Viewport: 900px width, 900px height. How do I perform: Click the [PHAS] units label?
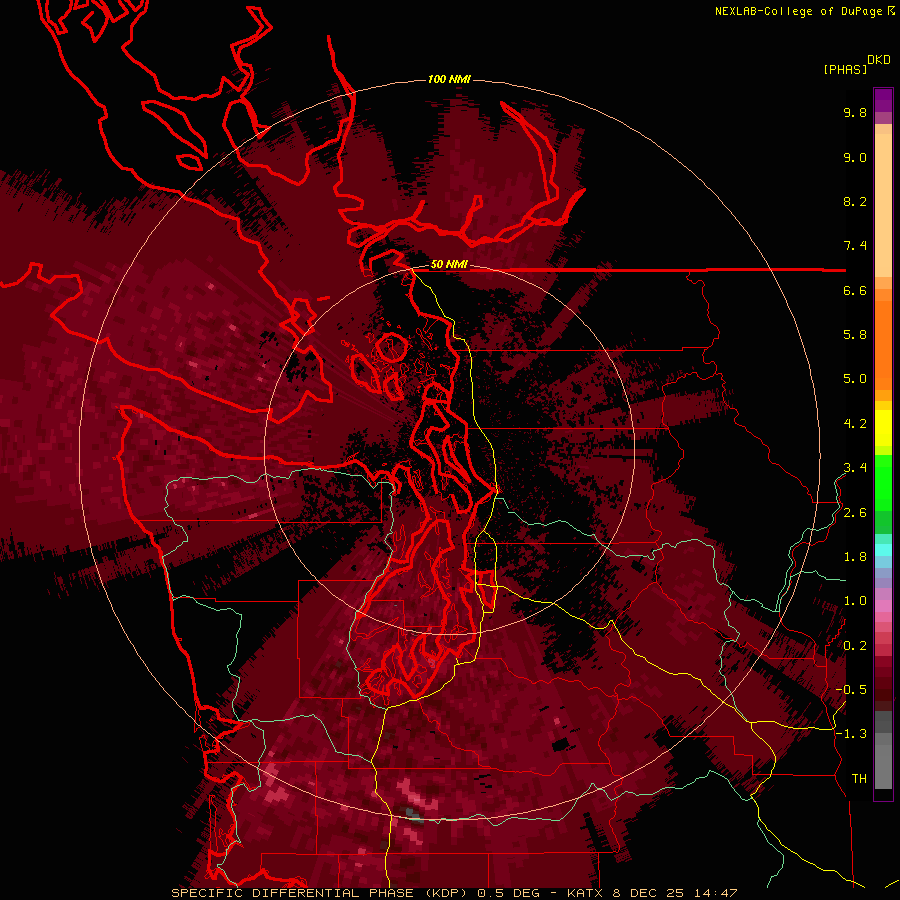tap(845, 70)
